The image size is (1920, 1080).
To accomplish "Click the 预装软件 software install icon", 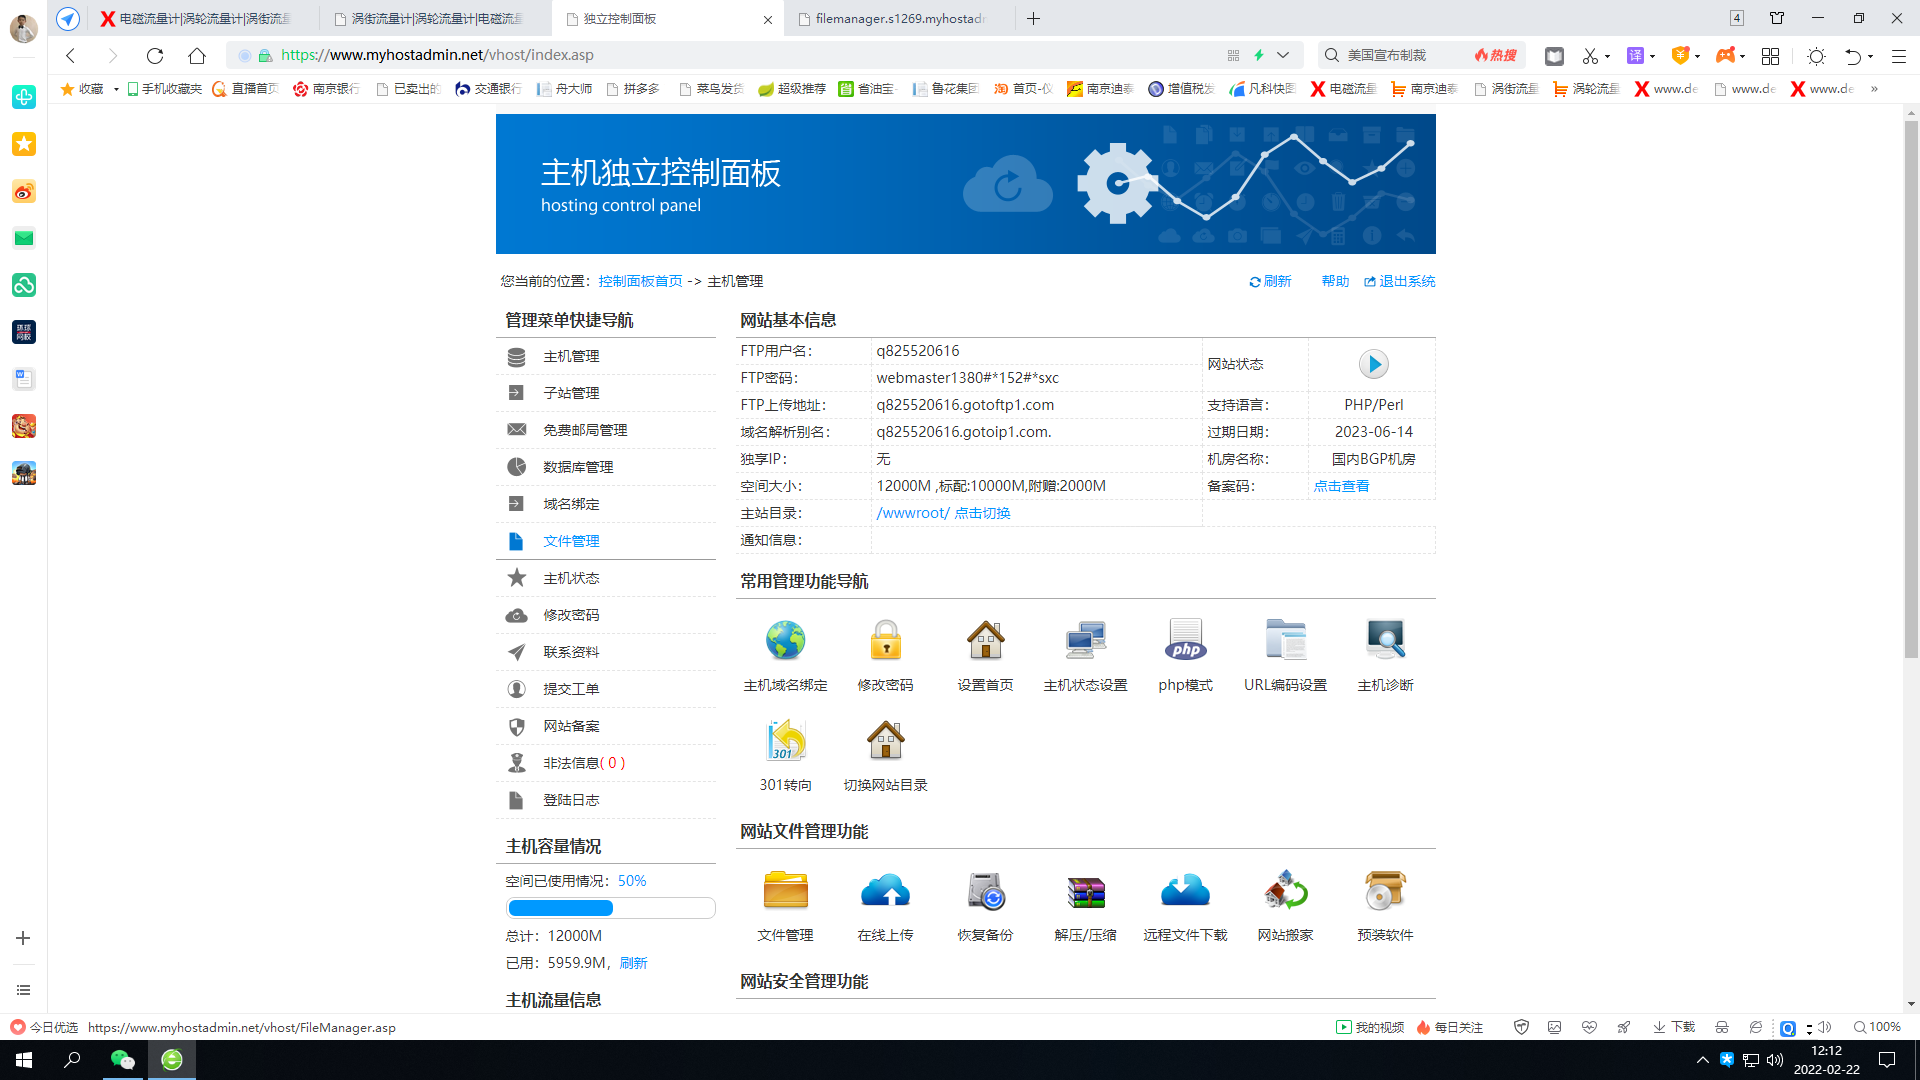I will [x=1385, y=889].
